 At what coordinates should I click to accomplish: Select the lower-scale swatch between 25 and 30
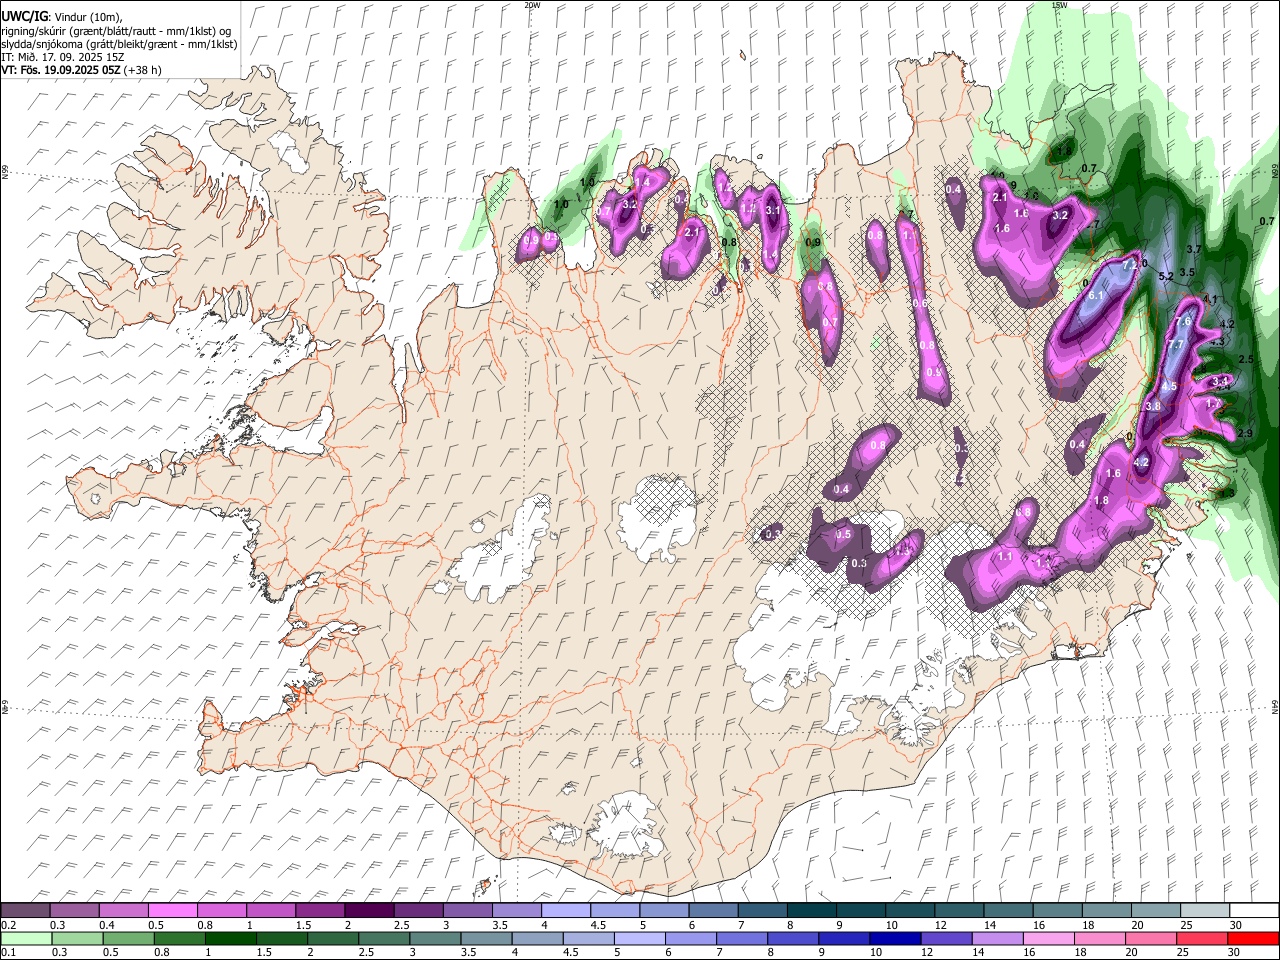1202,938
